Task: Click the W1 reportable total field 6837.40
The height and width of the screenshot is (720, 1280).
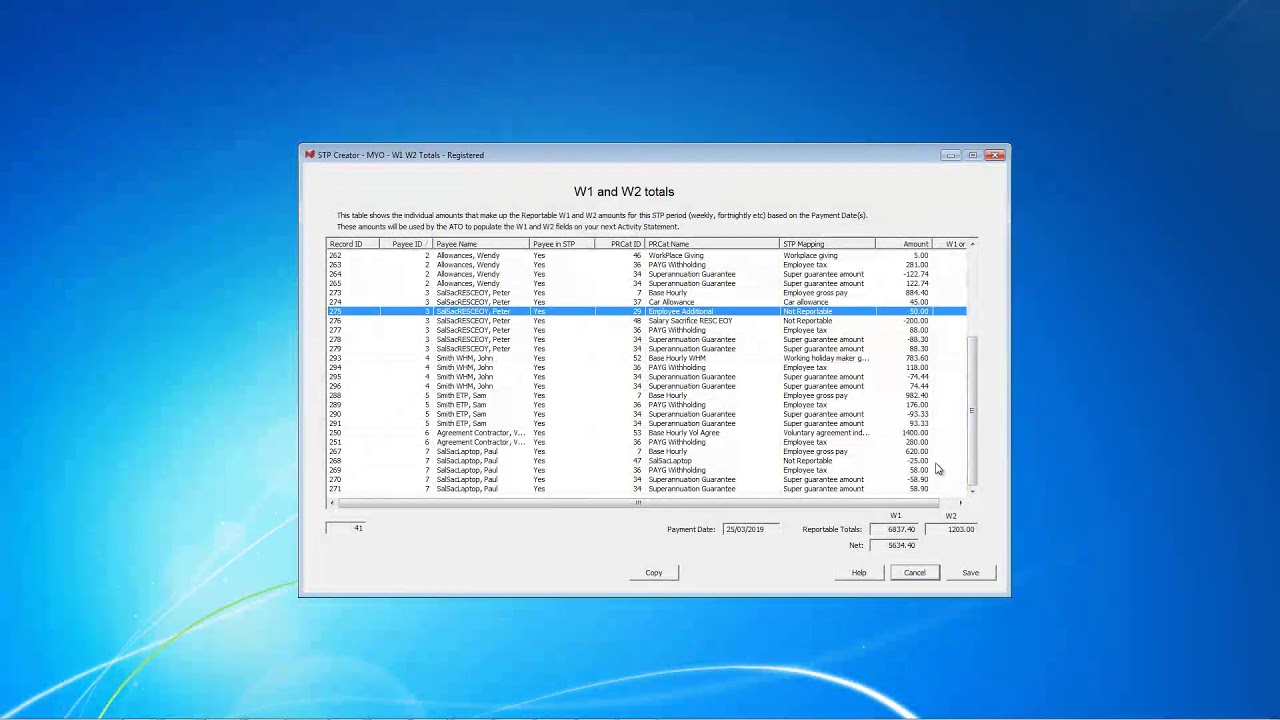Action: tap(896, 529)
